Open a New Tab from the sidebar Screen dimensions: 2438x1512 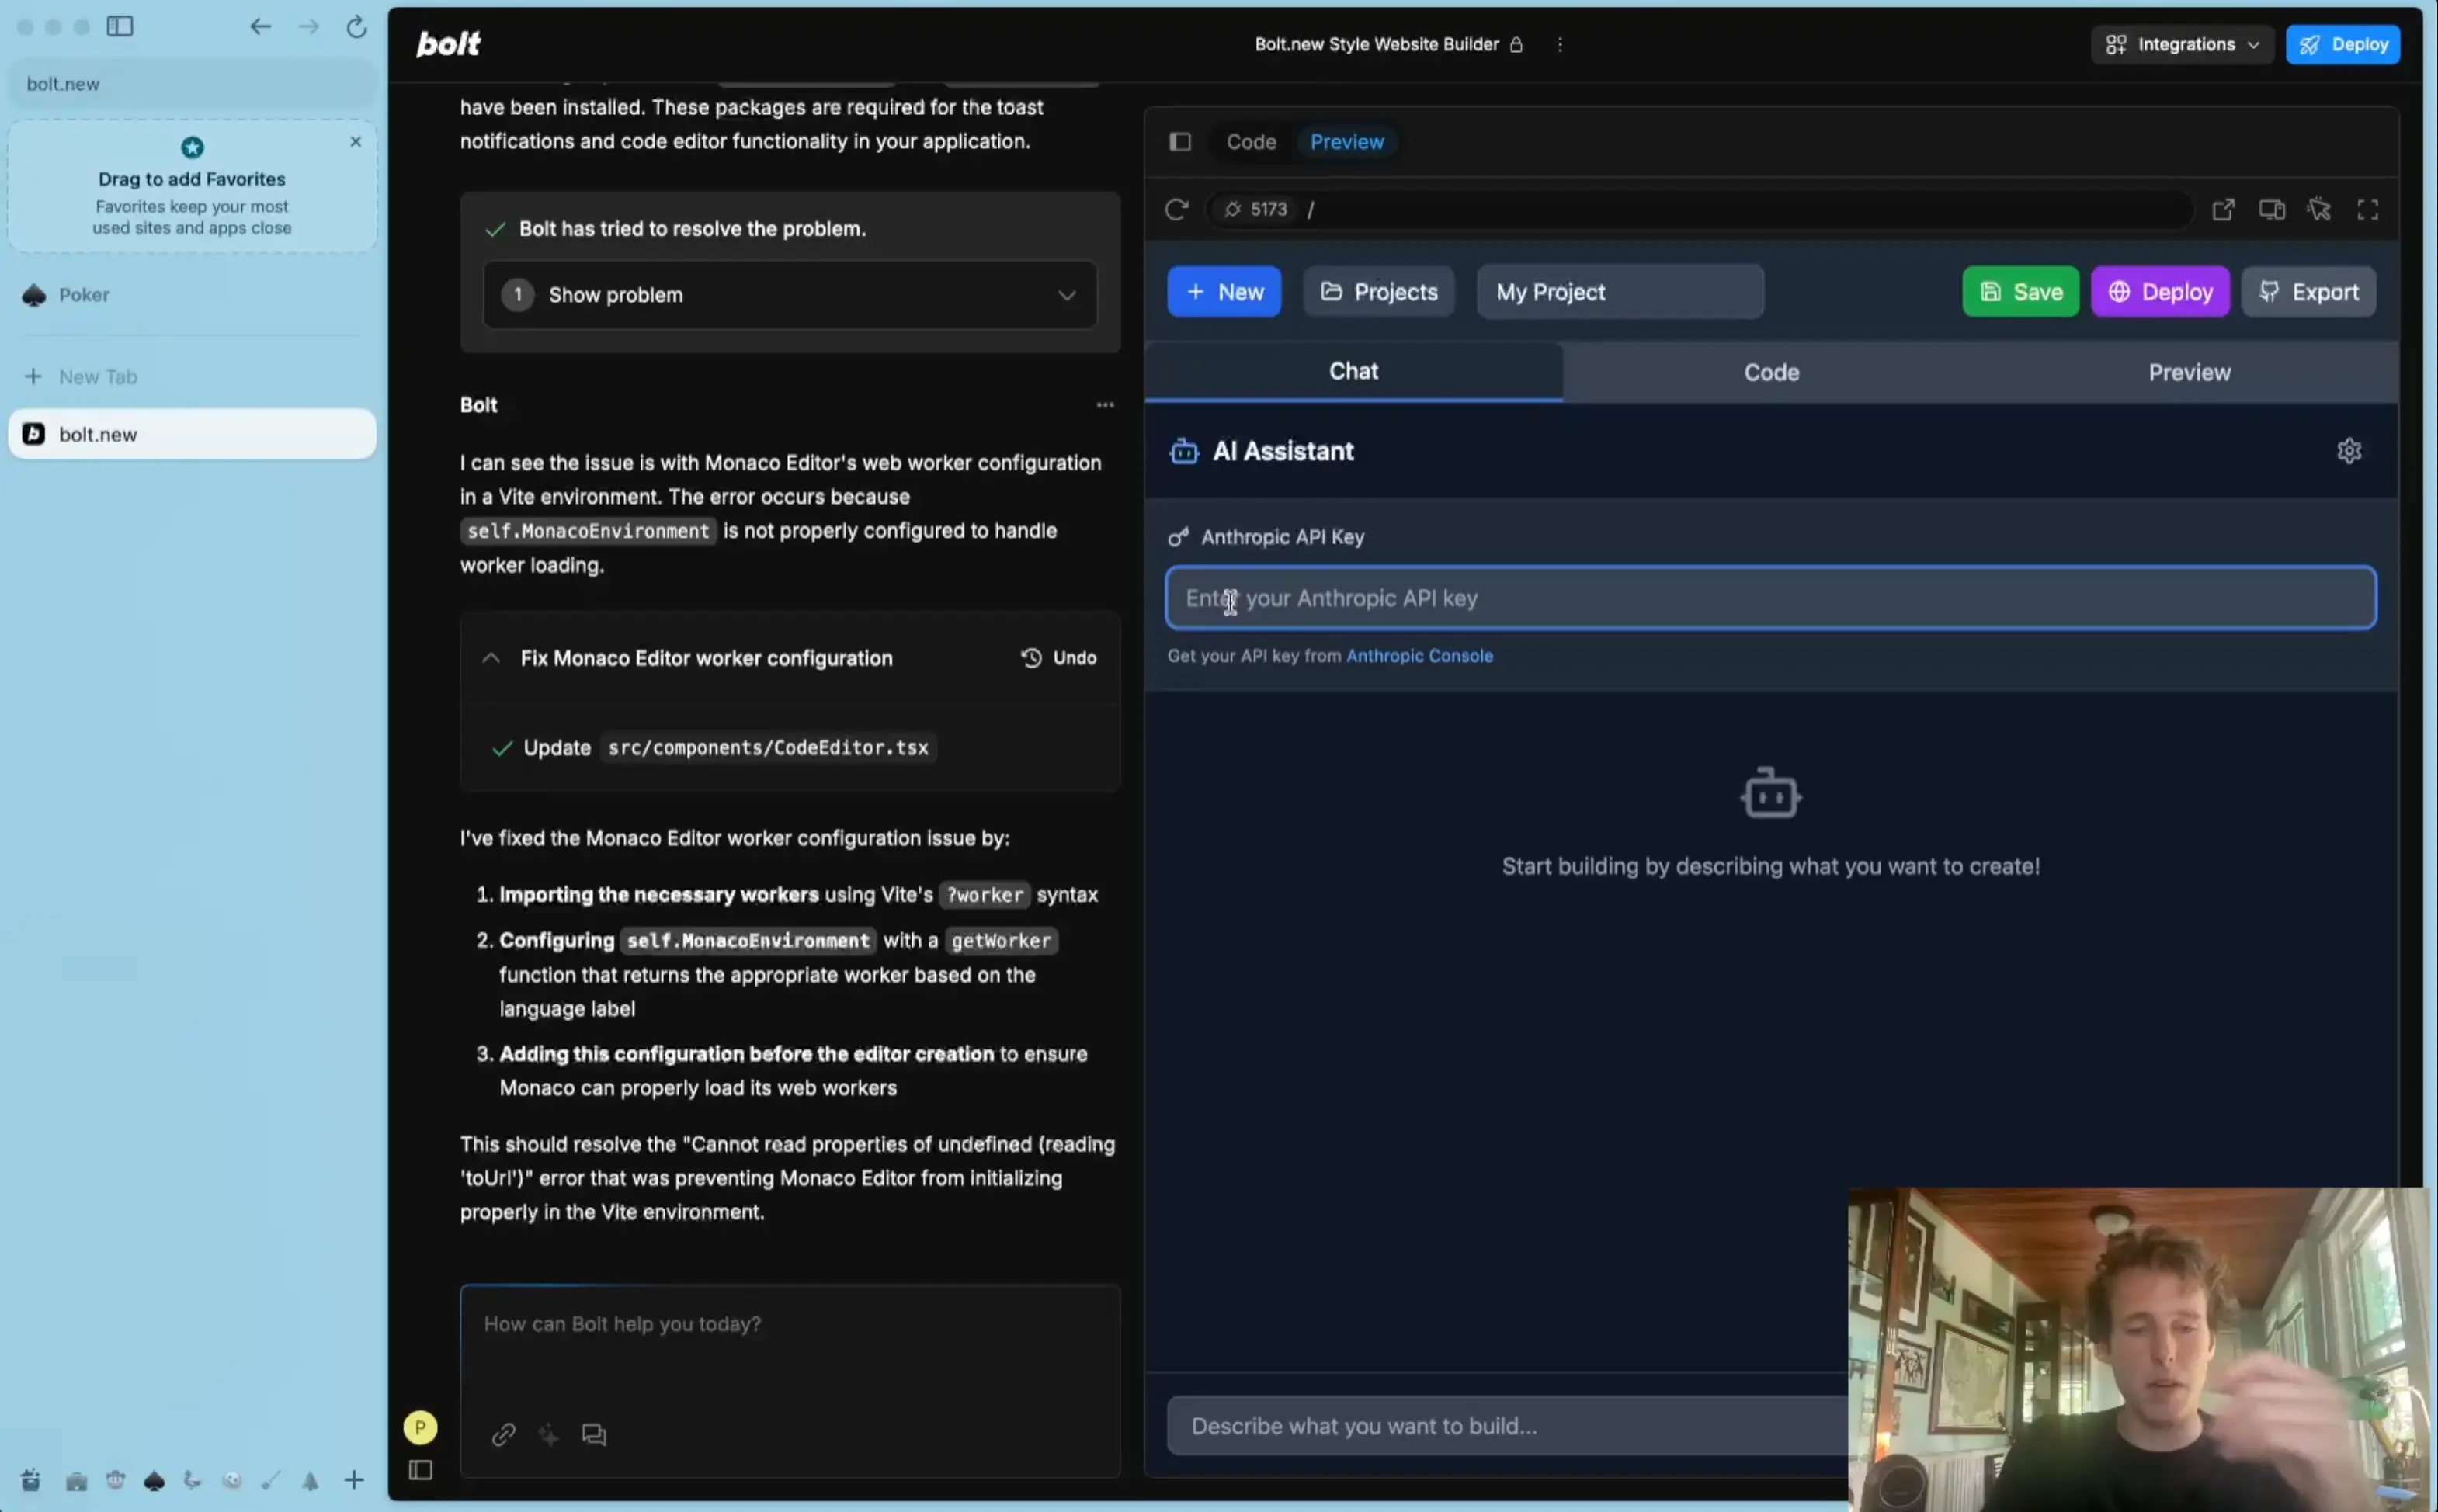click(192, 377)
